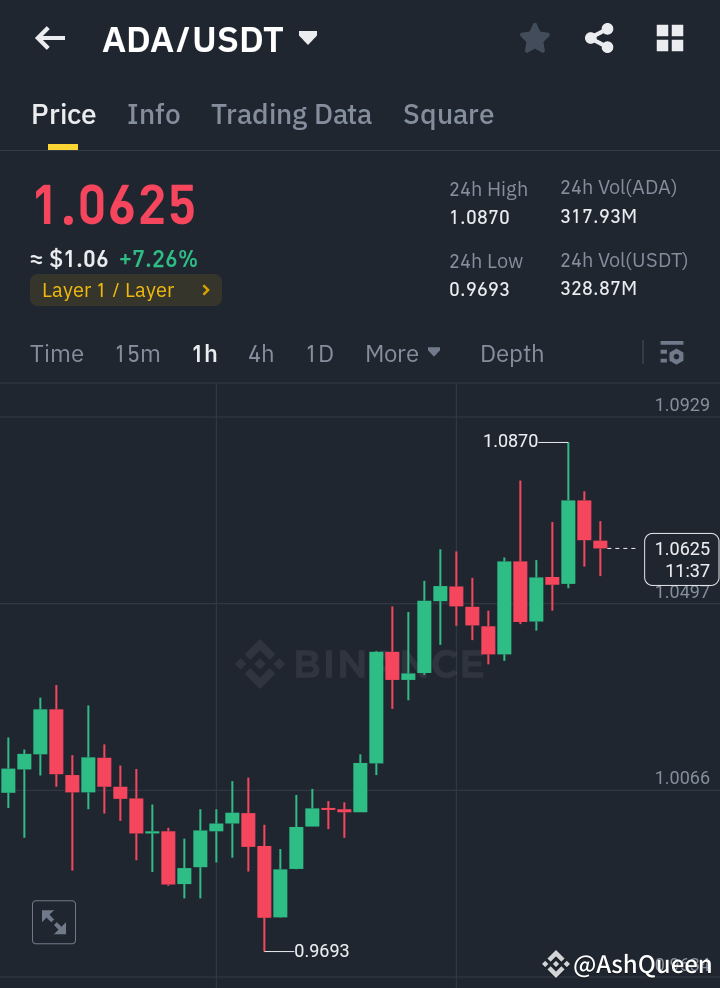The image size is (720, 988).
Task: Select the 0.9693 low price label
Action: coord(322,951)
